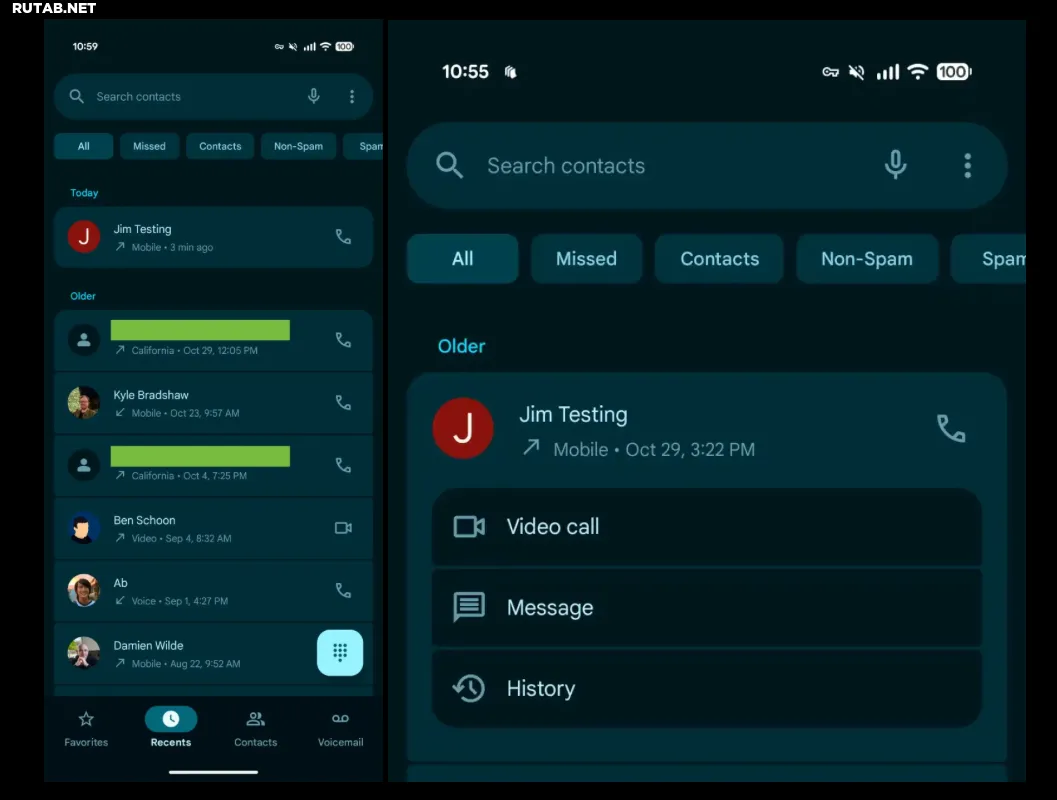Focus the Search contacts field in the right phone

coord(706,166)
